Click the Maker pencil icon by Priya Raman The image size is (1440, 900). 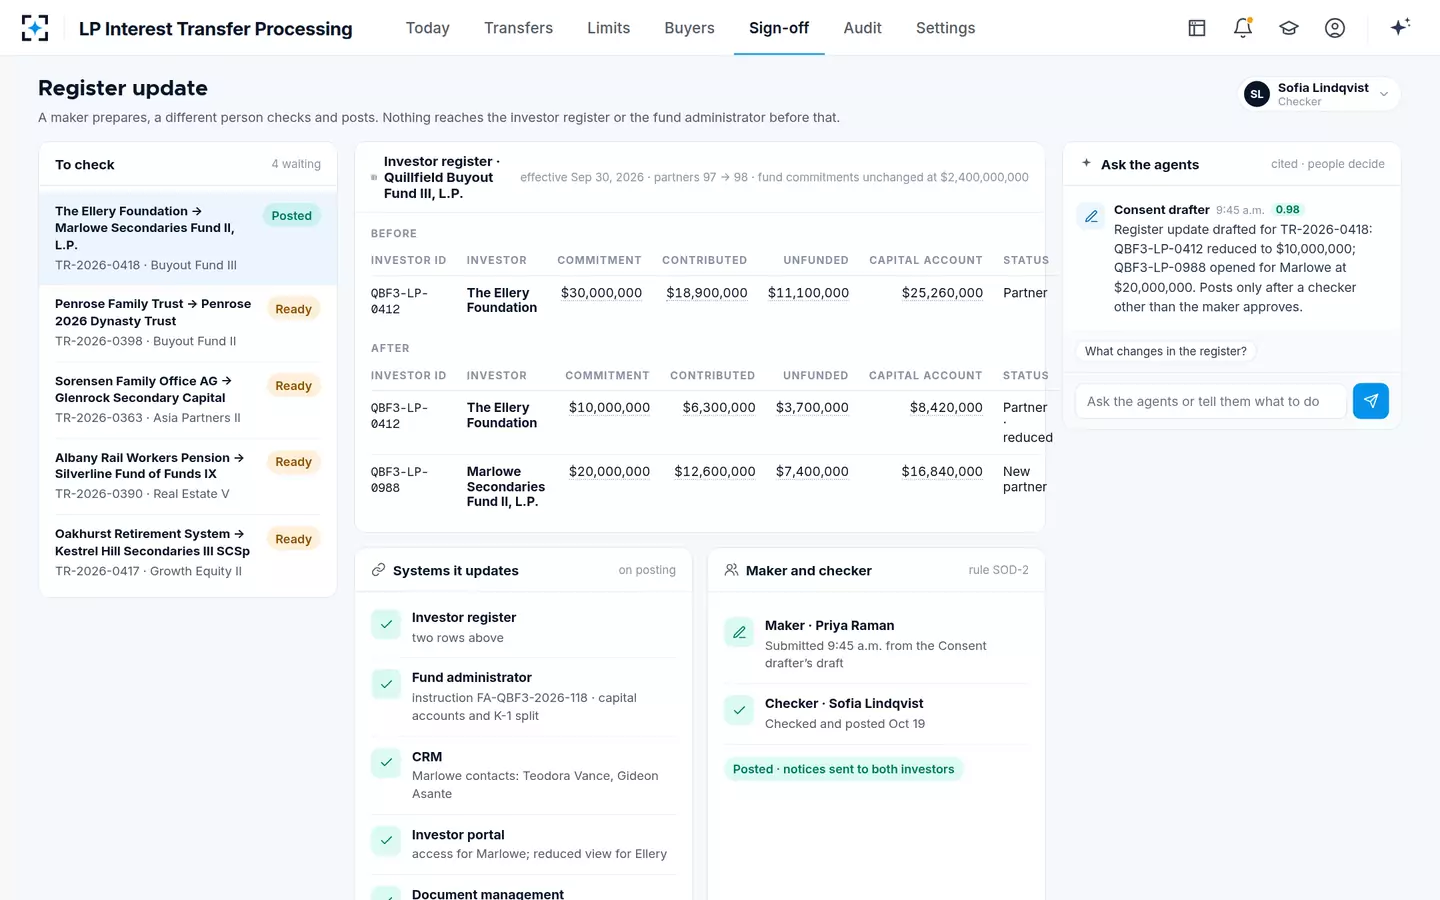click(739, 632)
